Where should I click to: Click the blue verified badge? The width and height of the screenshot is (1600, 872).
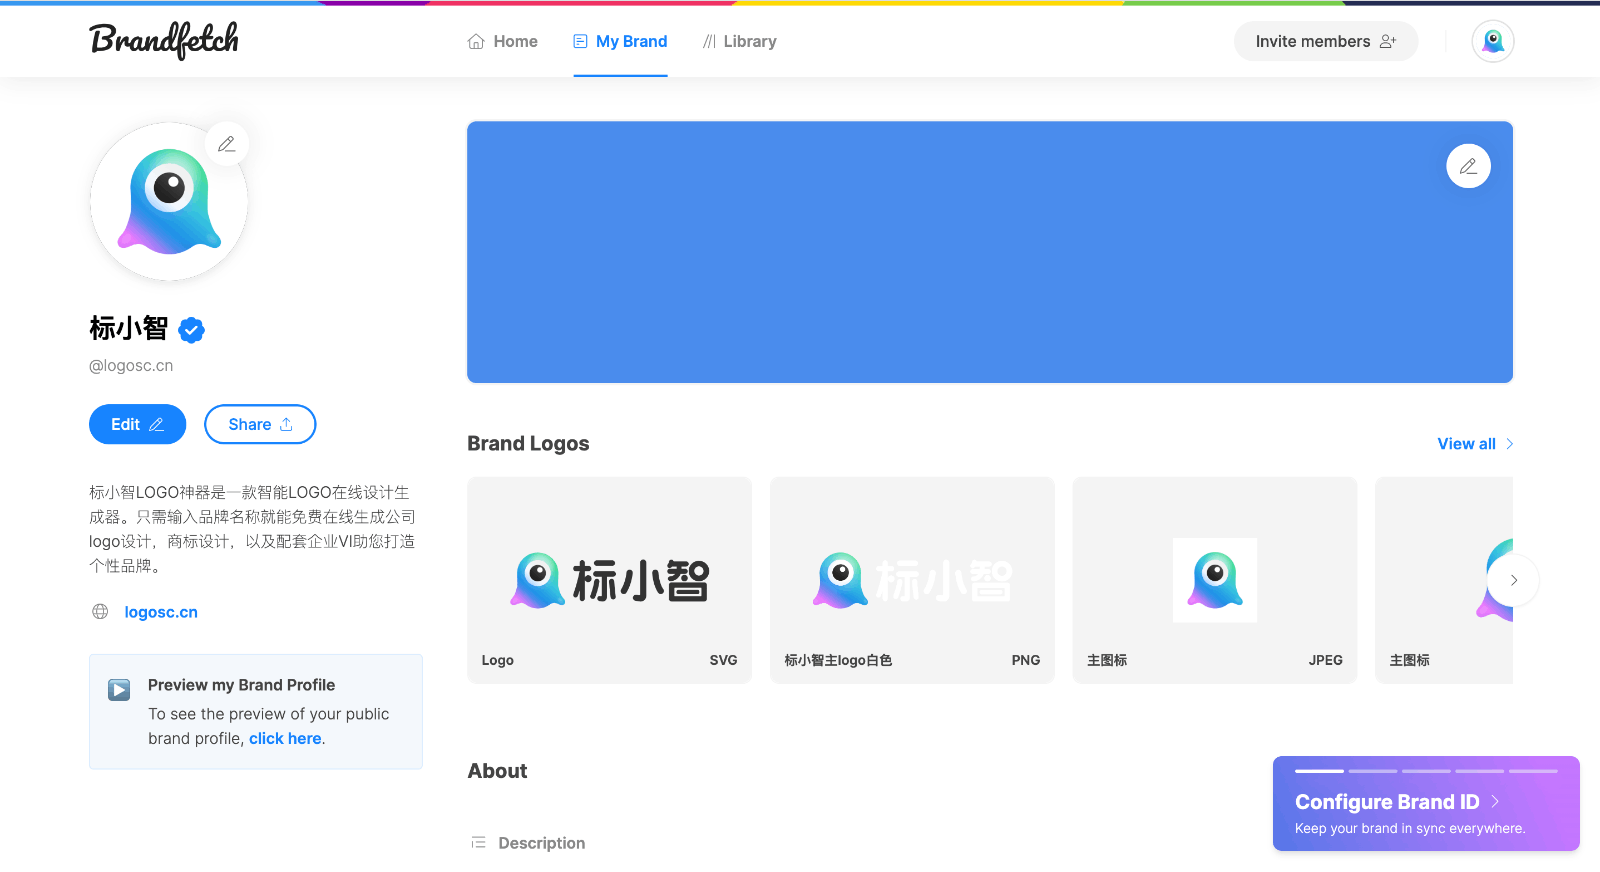pyautogui.click(x=192, y=329)
